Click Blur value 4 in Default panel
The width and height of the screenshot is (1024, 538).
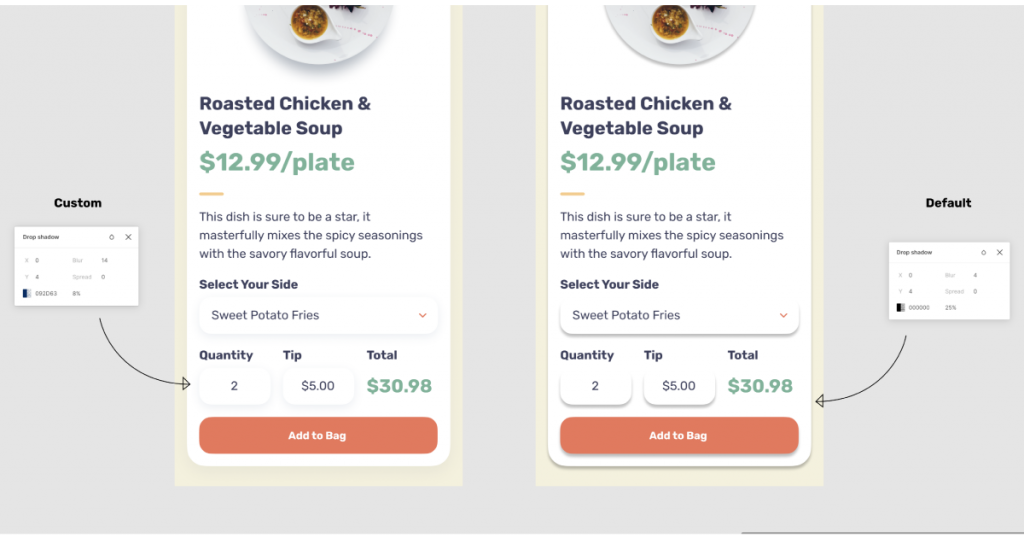point(975,275)
